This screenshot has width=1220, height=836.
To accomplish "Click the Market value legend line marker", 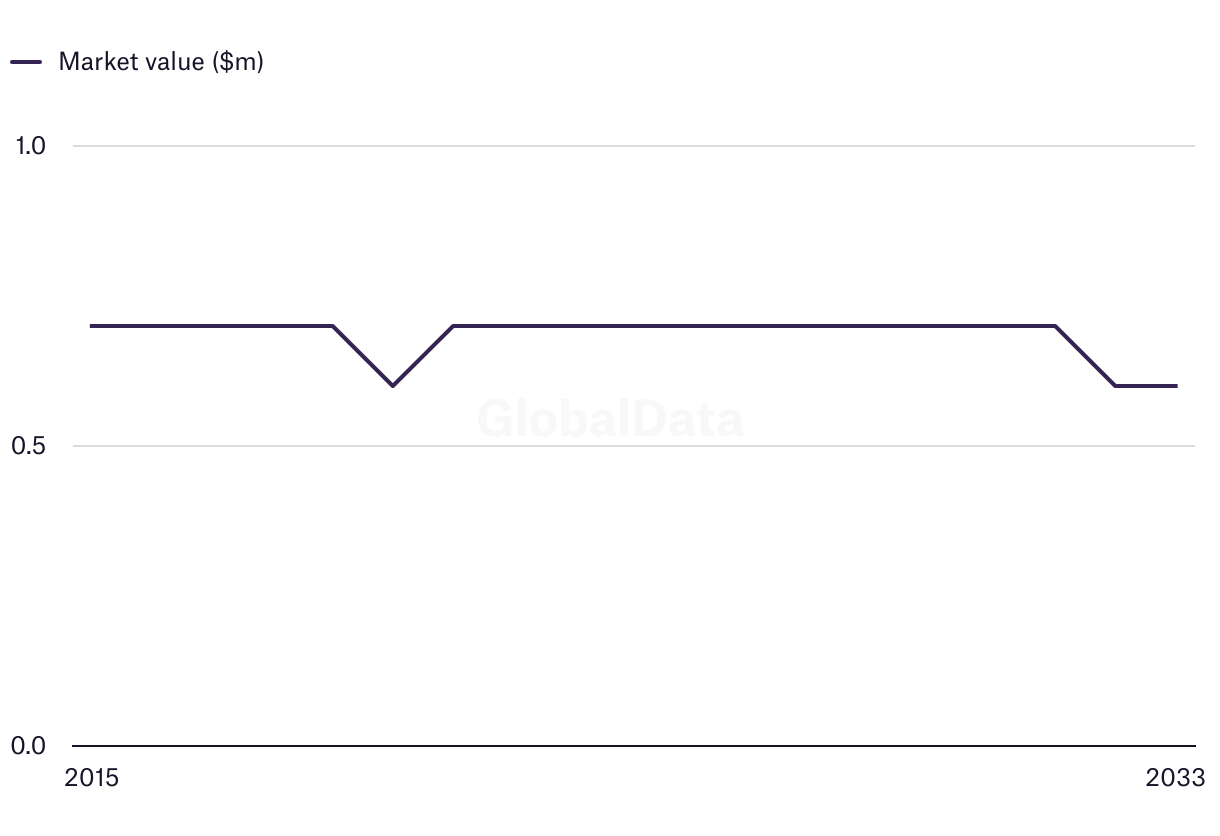I will [26, 62].
